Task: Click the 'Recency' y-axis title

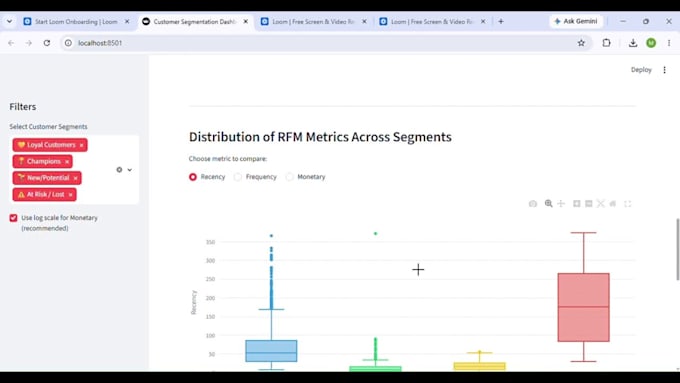Action: 194,302
